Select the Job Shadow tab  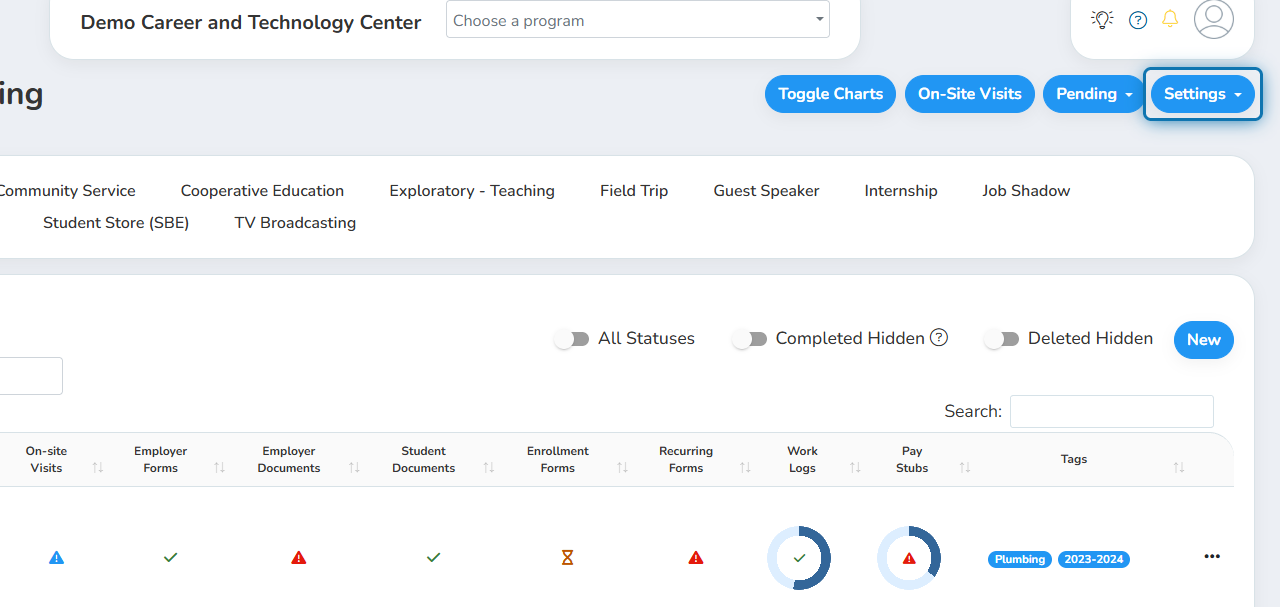(1026, 190)
